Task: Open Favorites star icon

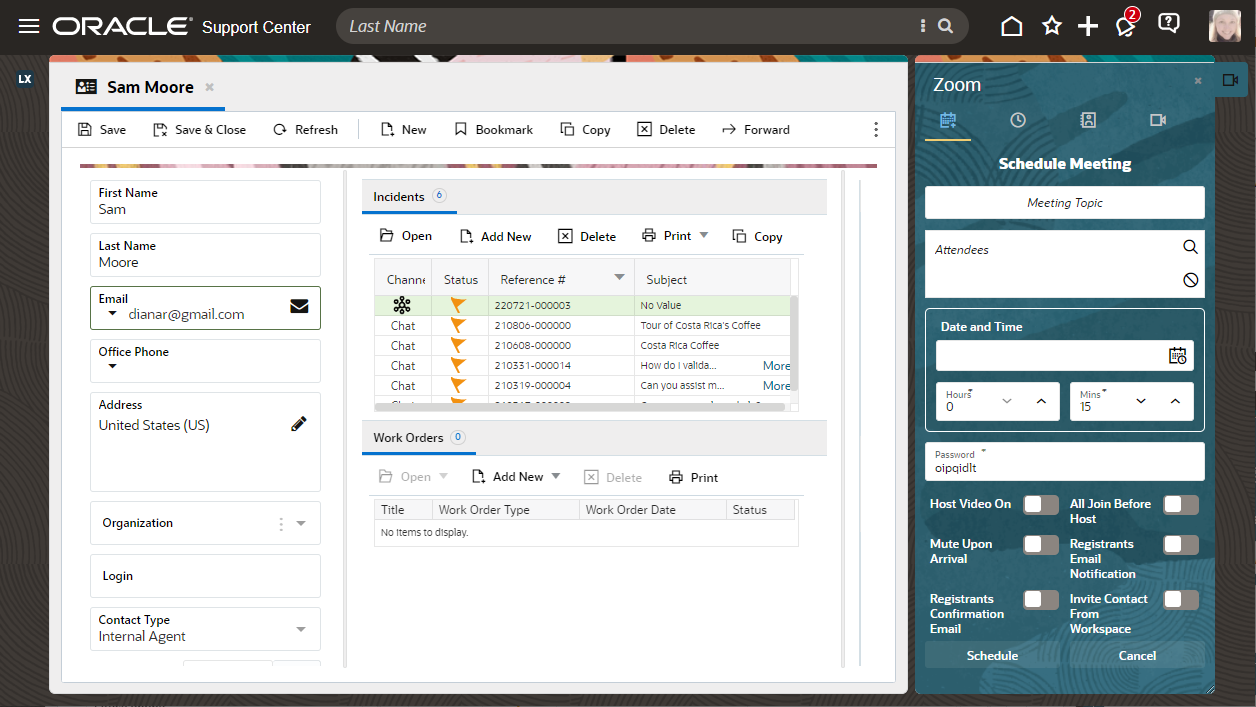Action: (1051, 26)
